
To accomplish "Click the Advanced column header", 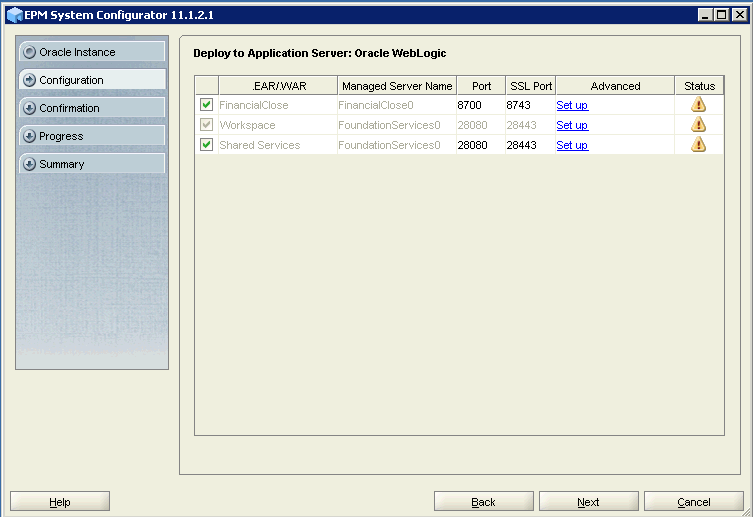I will tap(615, 86).
